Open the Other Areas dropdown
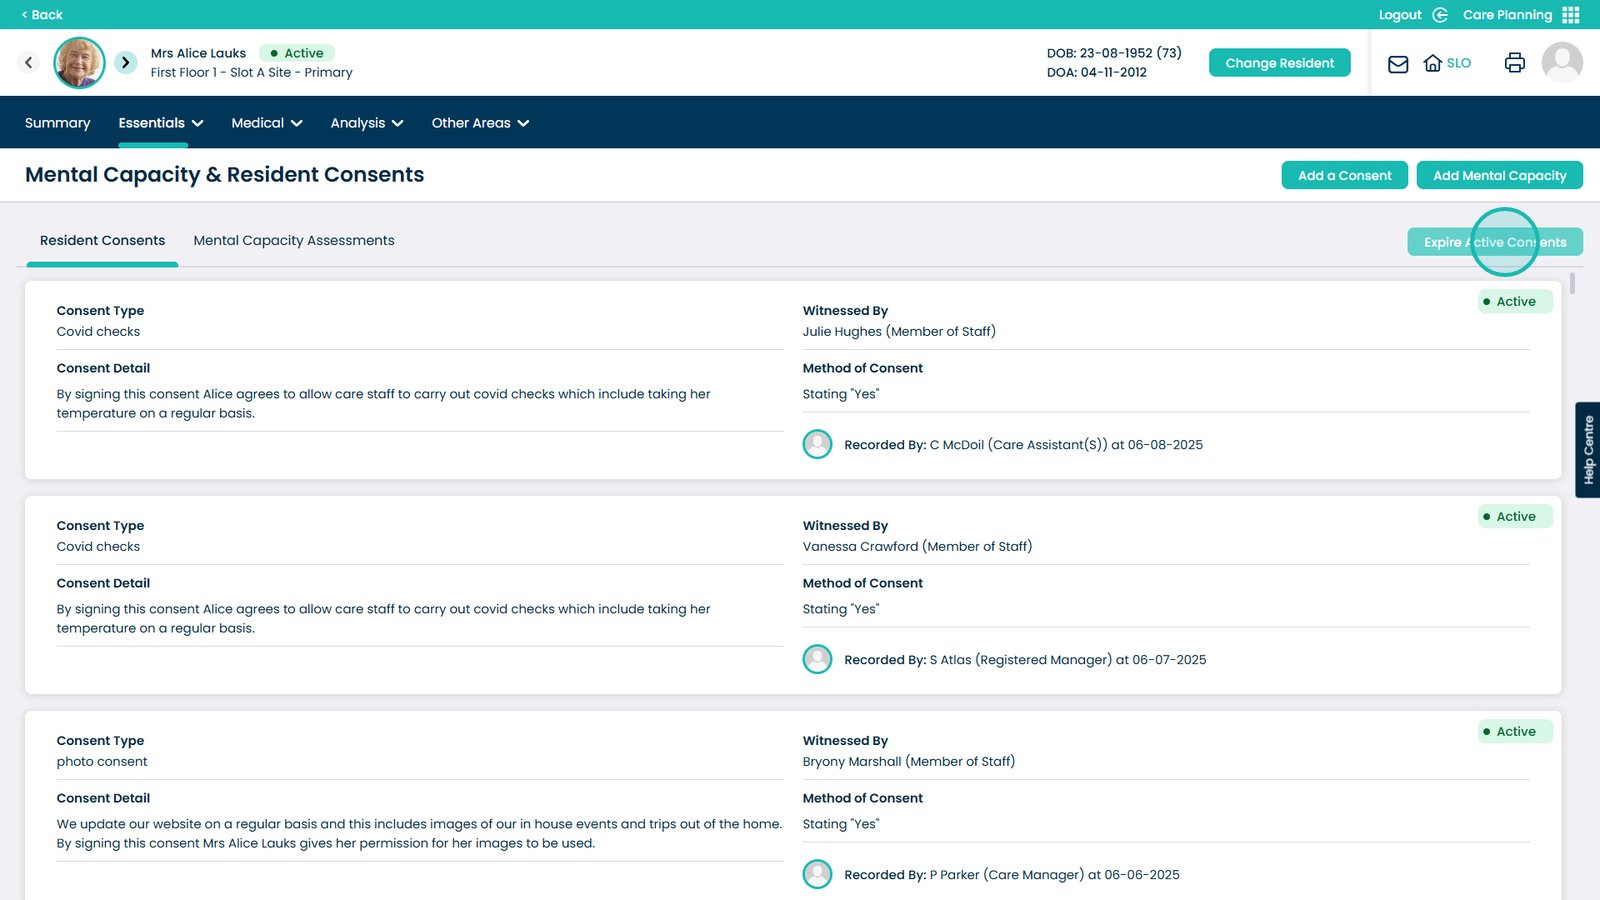Image resolution: width=1600 pixels, height=900 pixels. (480, 123)
